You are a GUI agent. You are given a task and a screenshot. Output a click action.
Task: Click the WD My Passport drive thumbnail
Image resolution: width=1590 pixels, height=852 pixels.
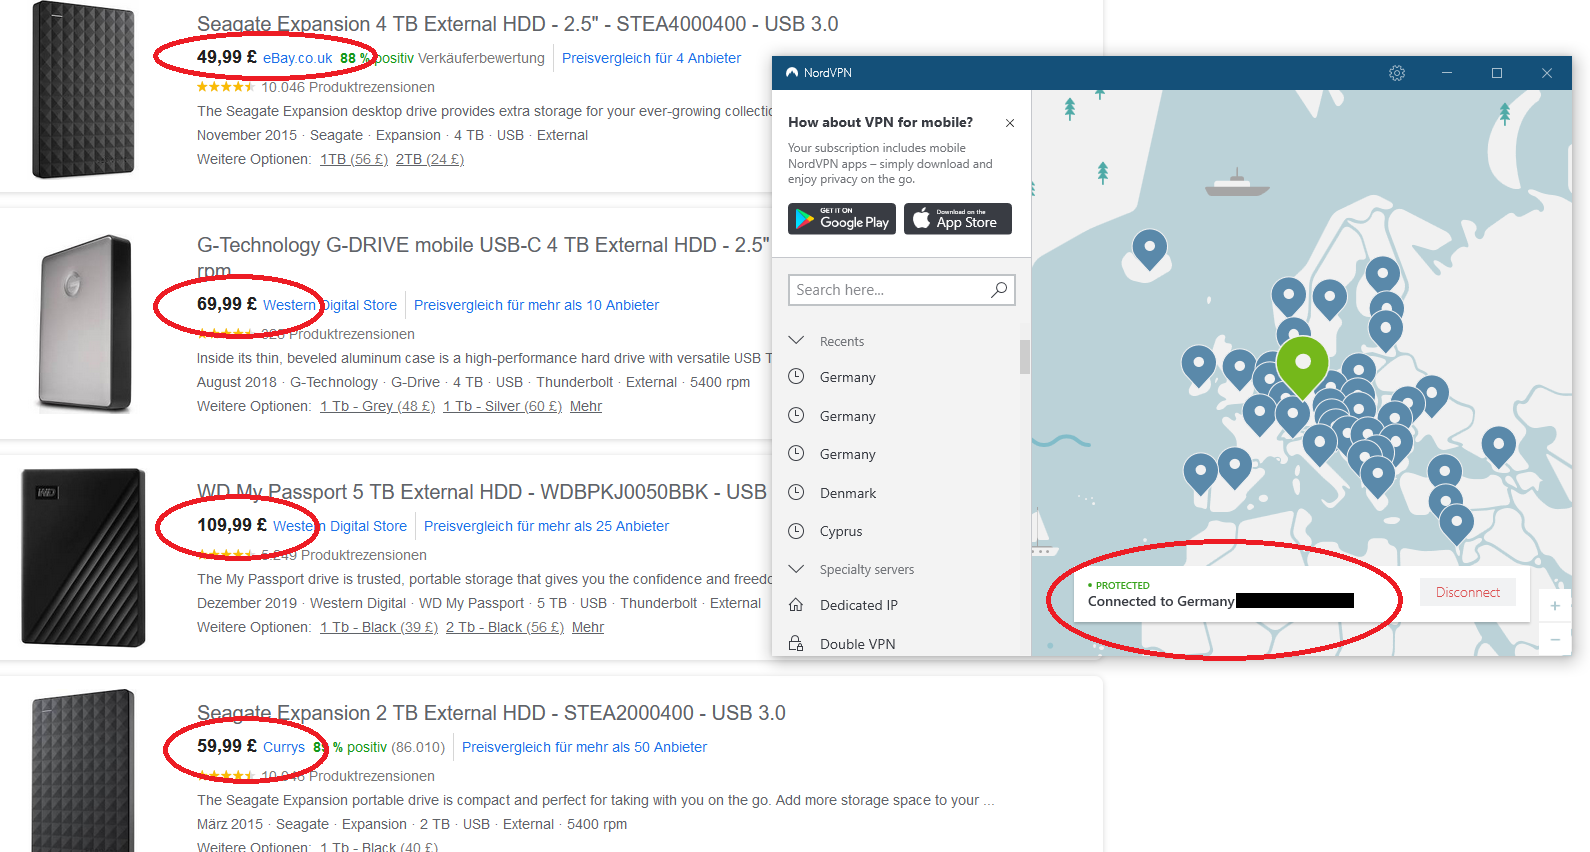tap(83, 557)
